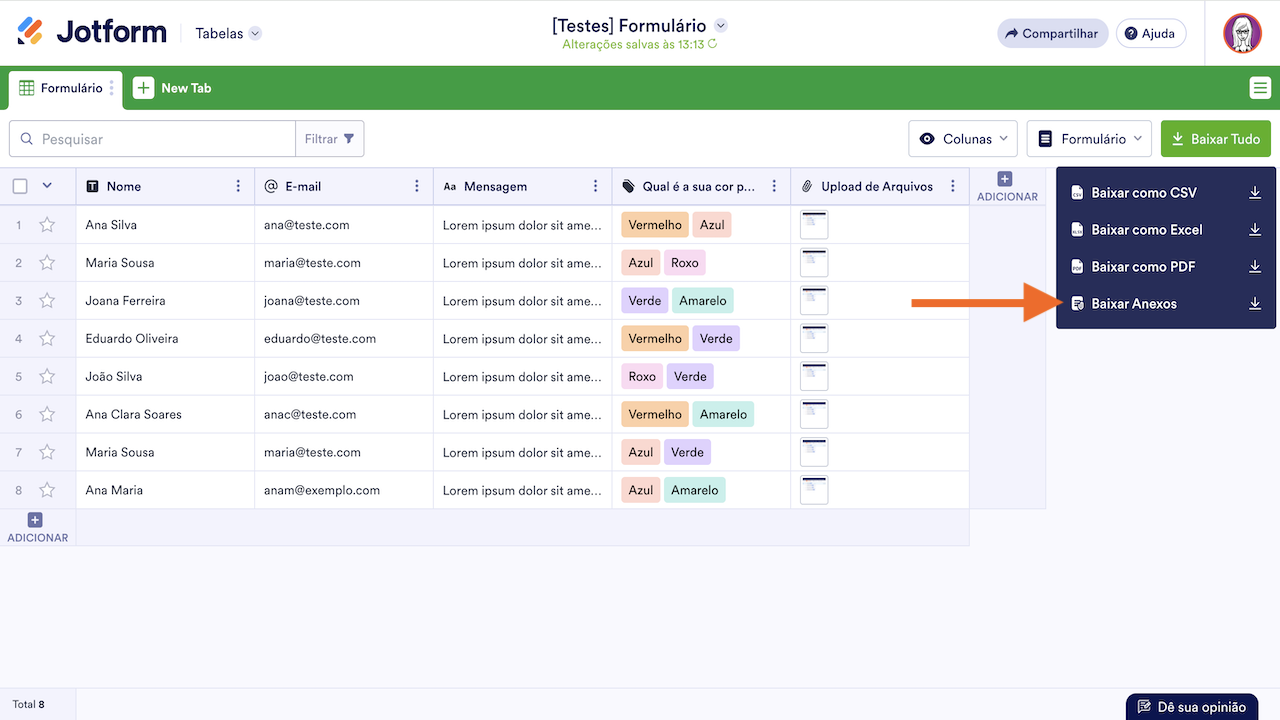The image size is (1280, 720).
Task: Open the Tabelas dropdown
Action: click(228, 33)
